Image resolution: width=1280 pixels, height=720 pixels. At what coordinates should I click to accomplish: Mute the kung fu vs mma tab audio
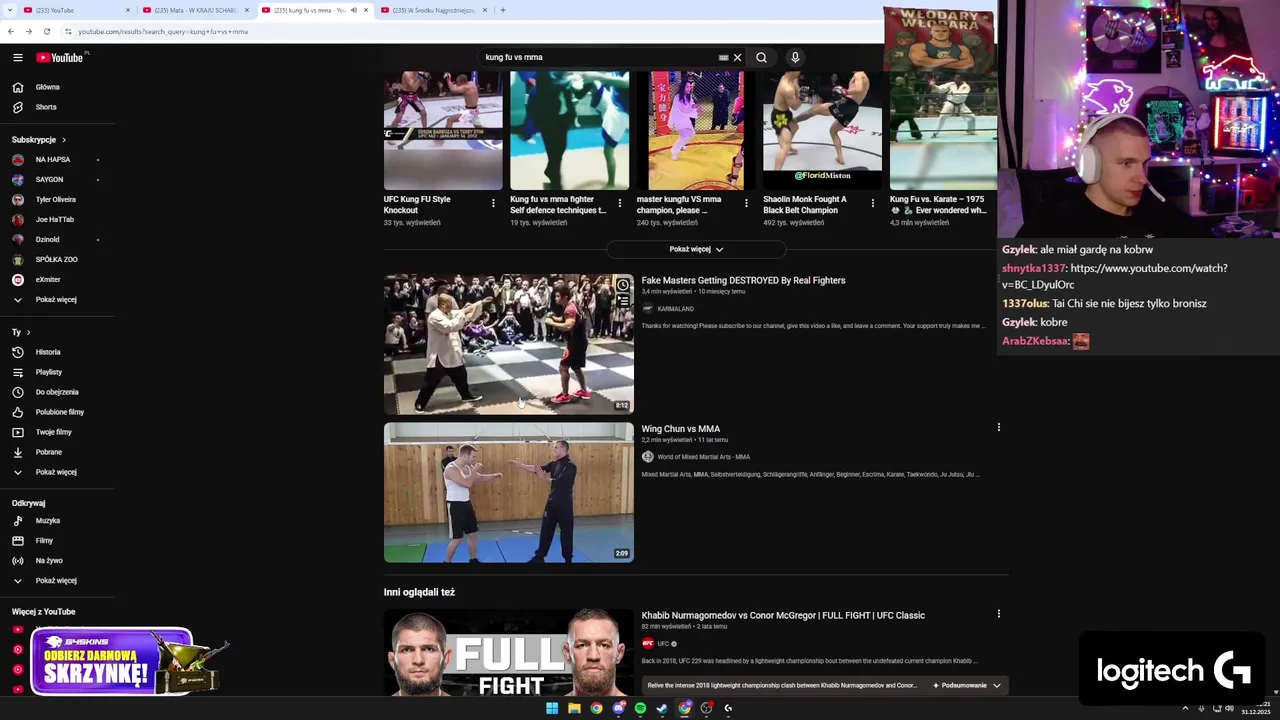(353, 10)
